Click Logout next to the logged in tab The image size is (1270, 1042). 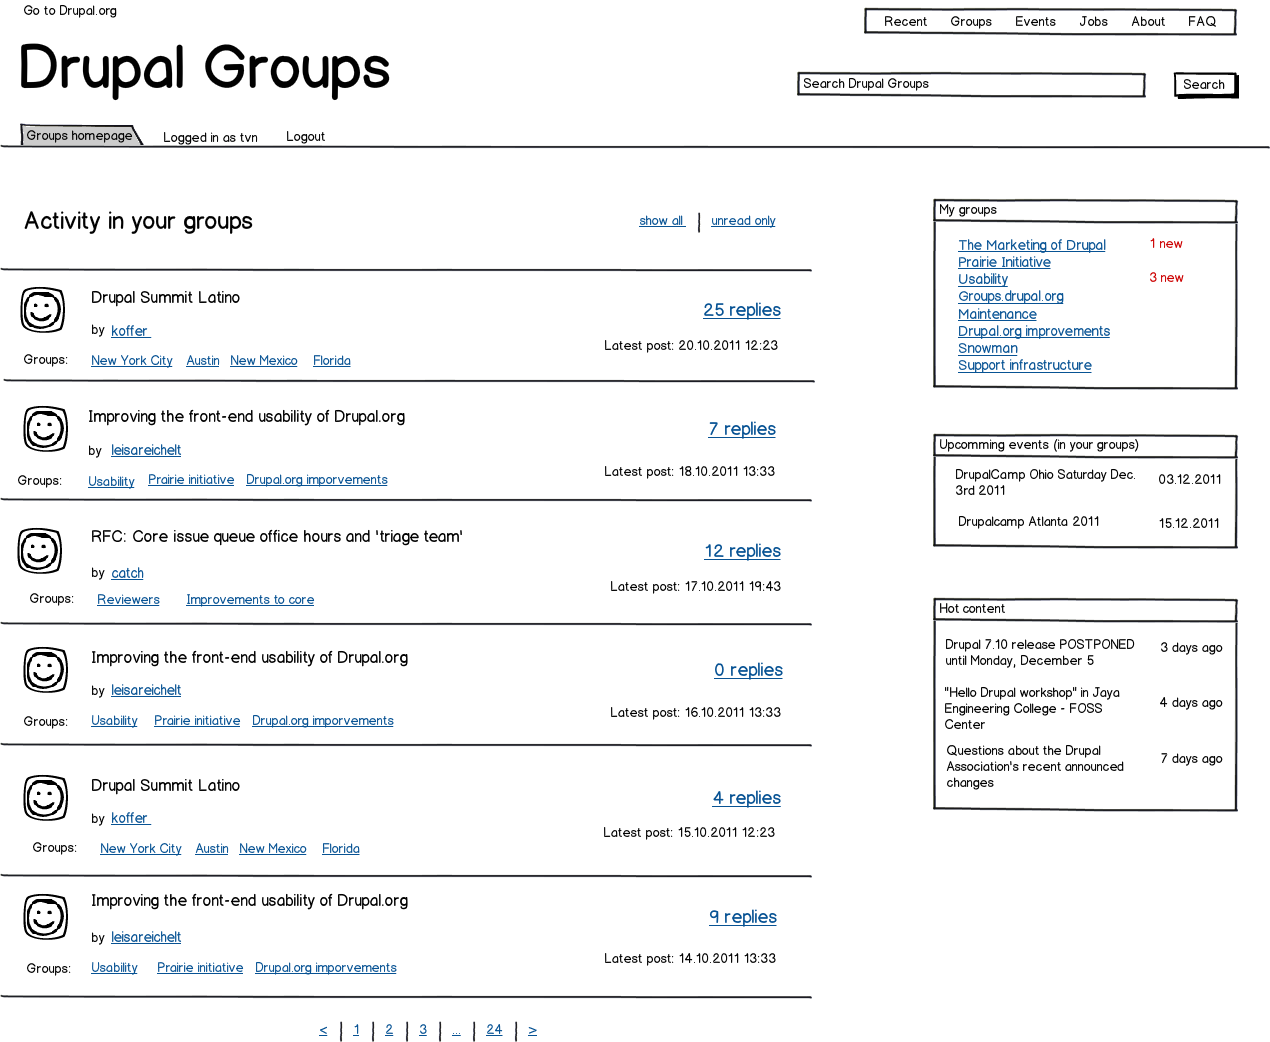[305, 136]
